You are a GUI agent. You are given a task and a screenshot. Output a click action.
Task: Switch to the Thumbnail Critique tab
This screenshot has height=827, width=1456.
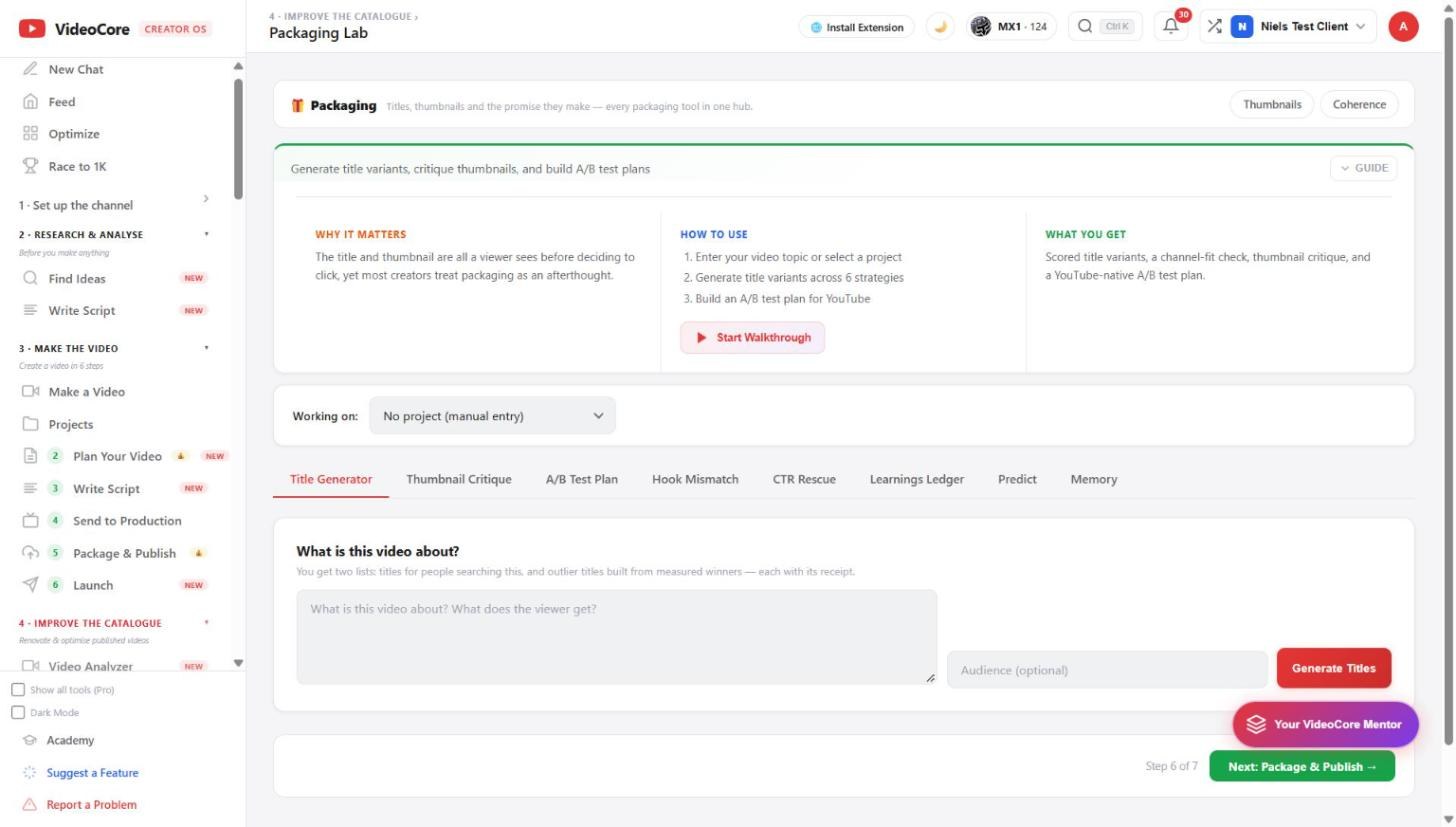pos(459,479)
